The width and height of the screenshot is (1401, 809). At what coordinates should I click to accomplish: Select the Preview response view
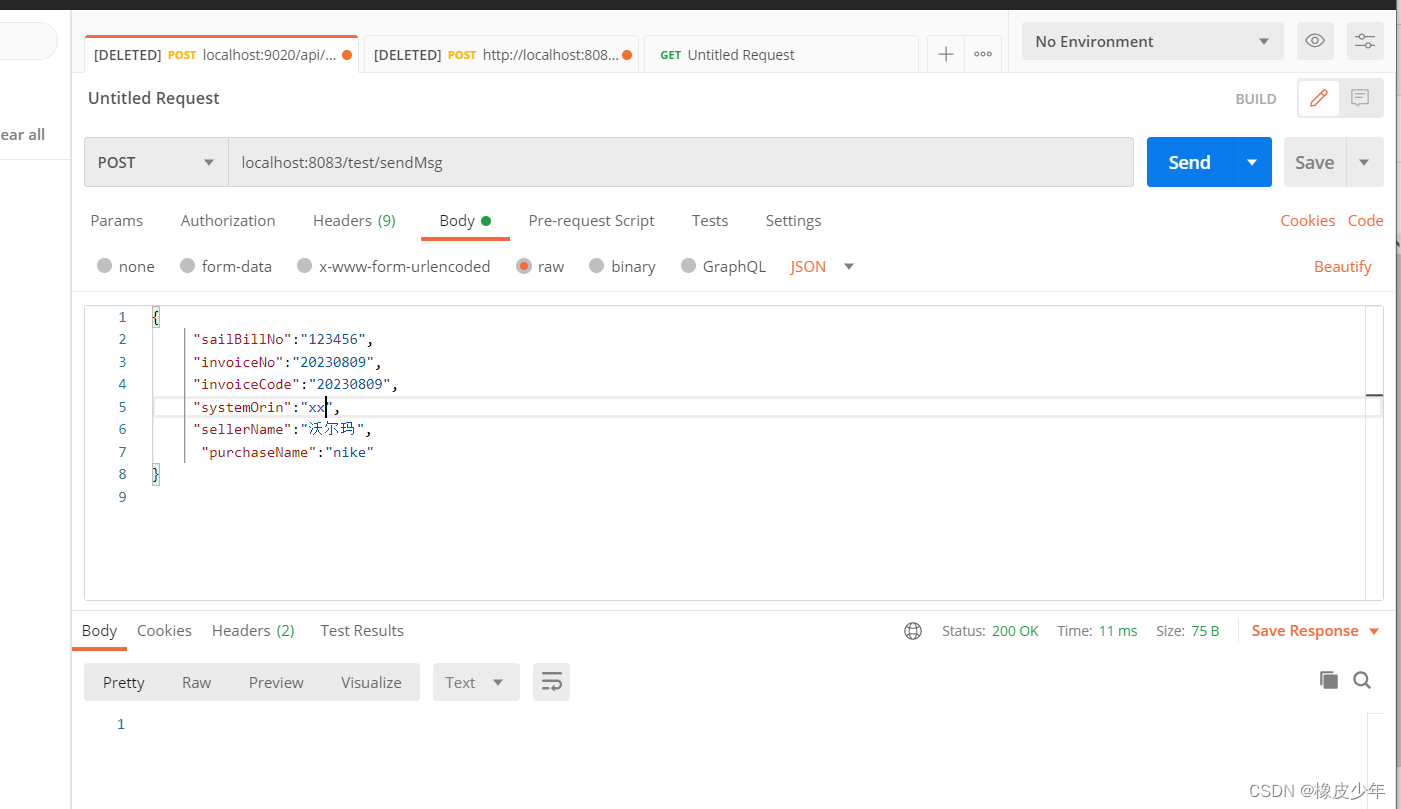point(276,682)
